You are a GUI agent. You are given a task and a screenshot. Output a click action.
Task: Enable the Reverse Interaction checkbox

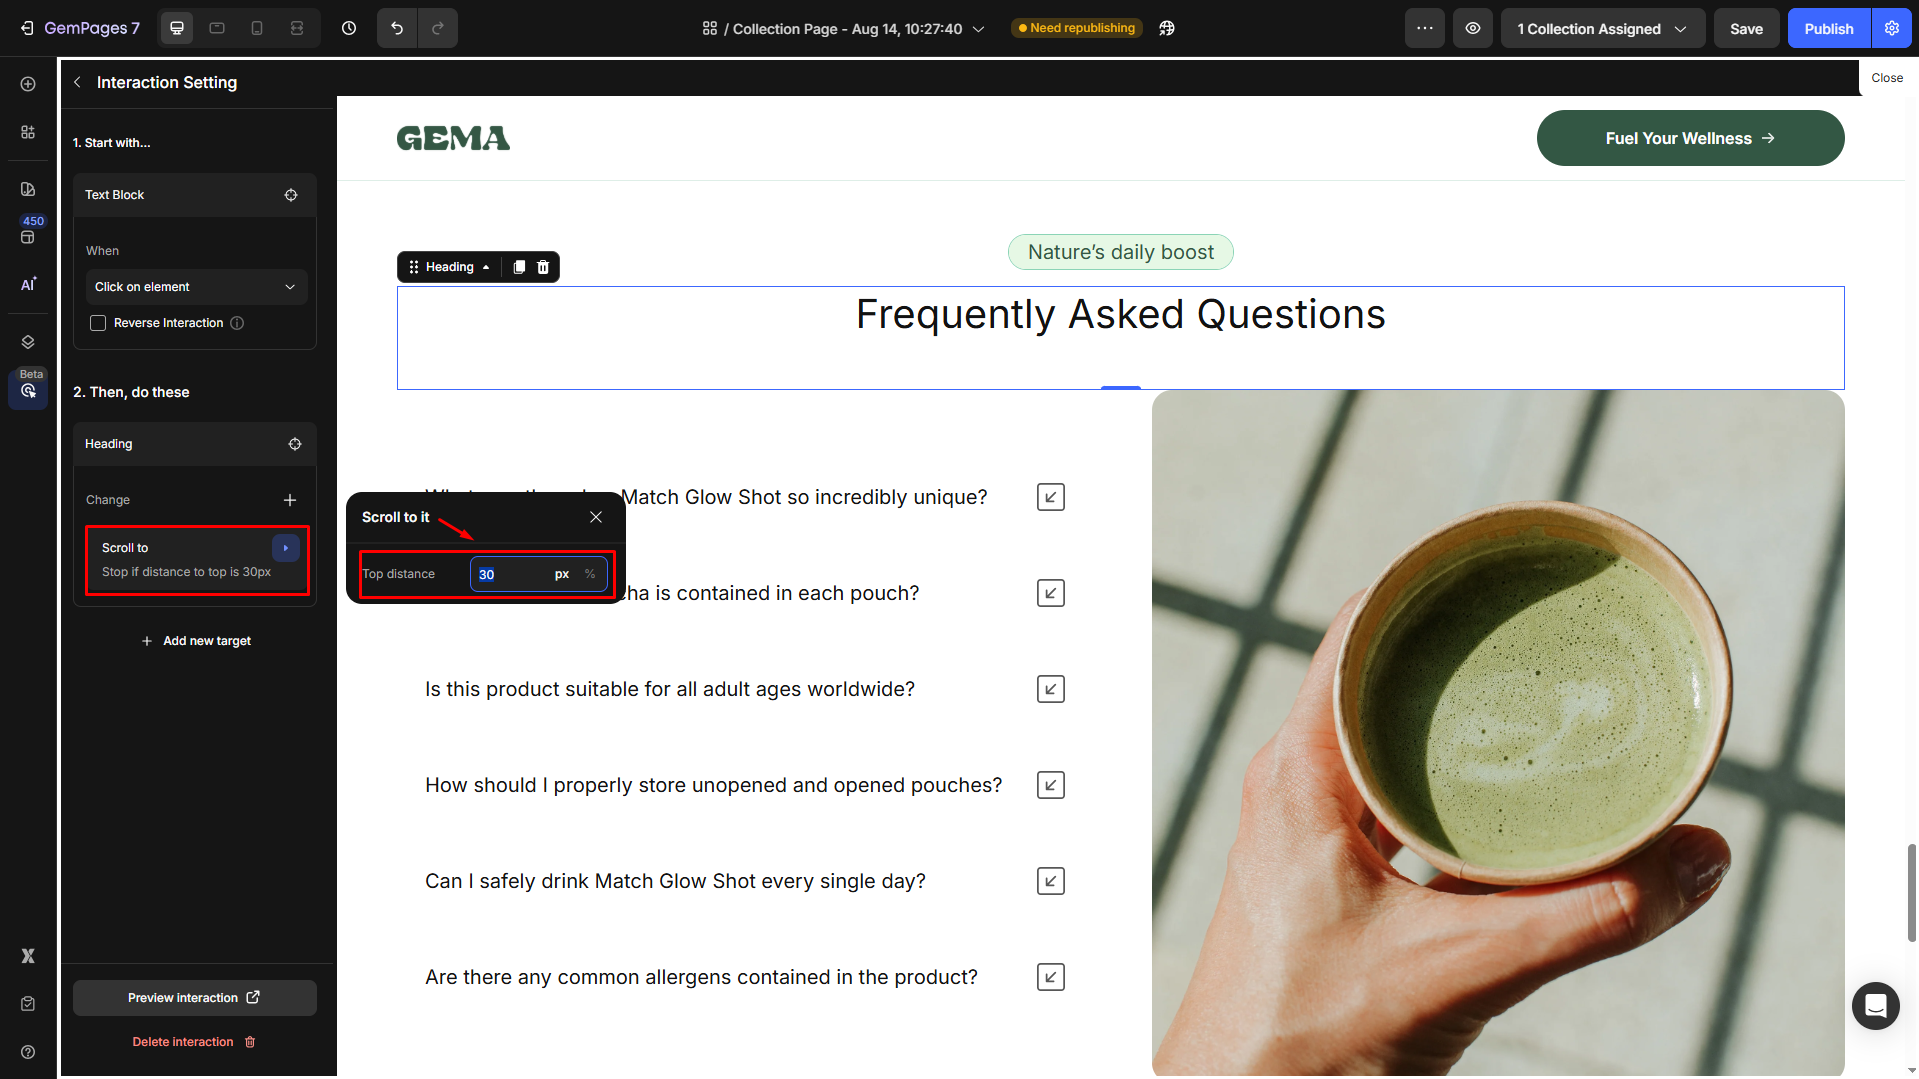click(98, 323)
